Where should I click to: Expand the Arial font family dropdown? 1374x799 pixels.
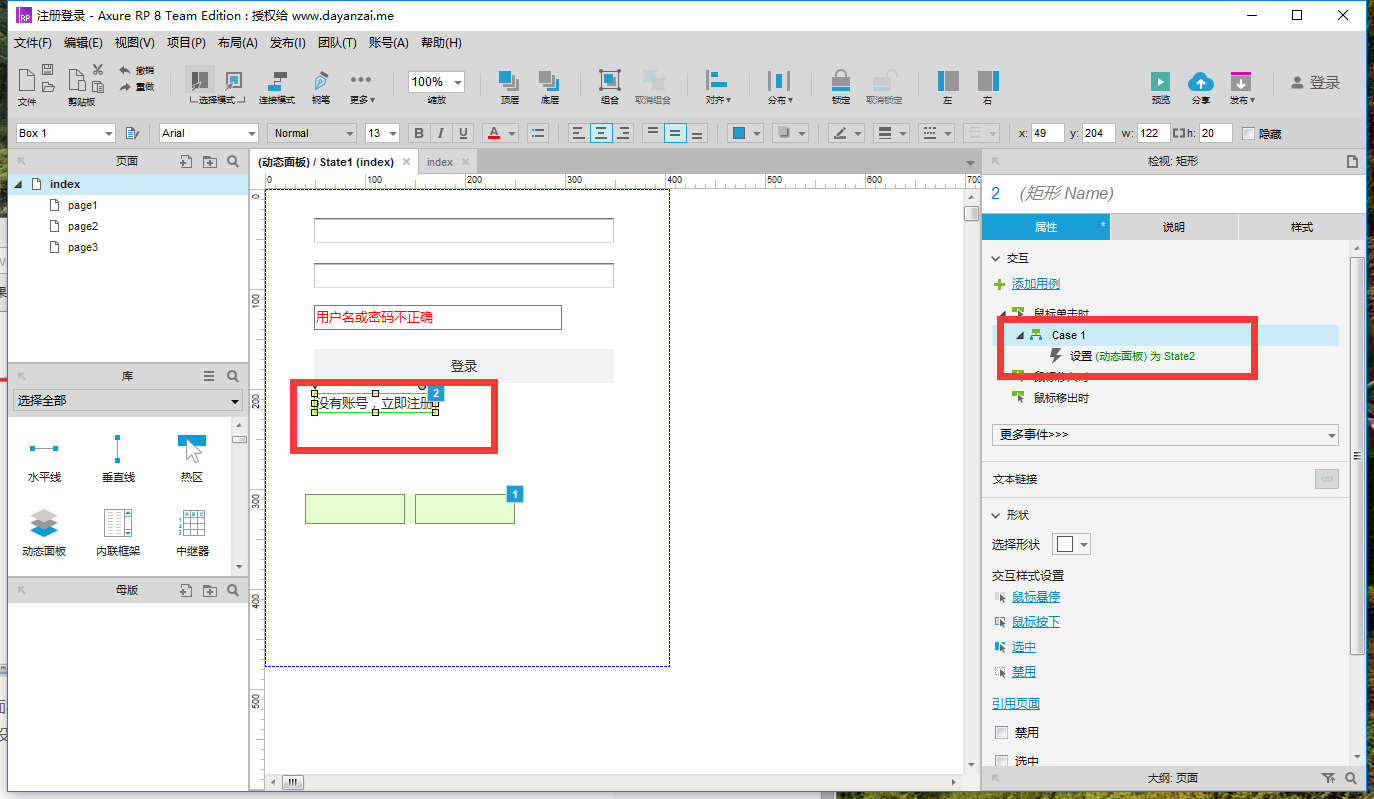tap(209, 133)
